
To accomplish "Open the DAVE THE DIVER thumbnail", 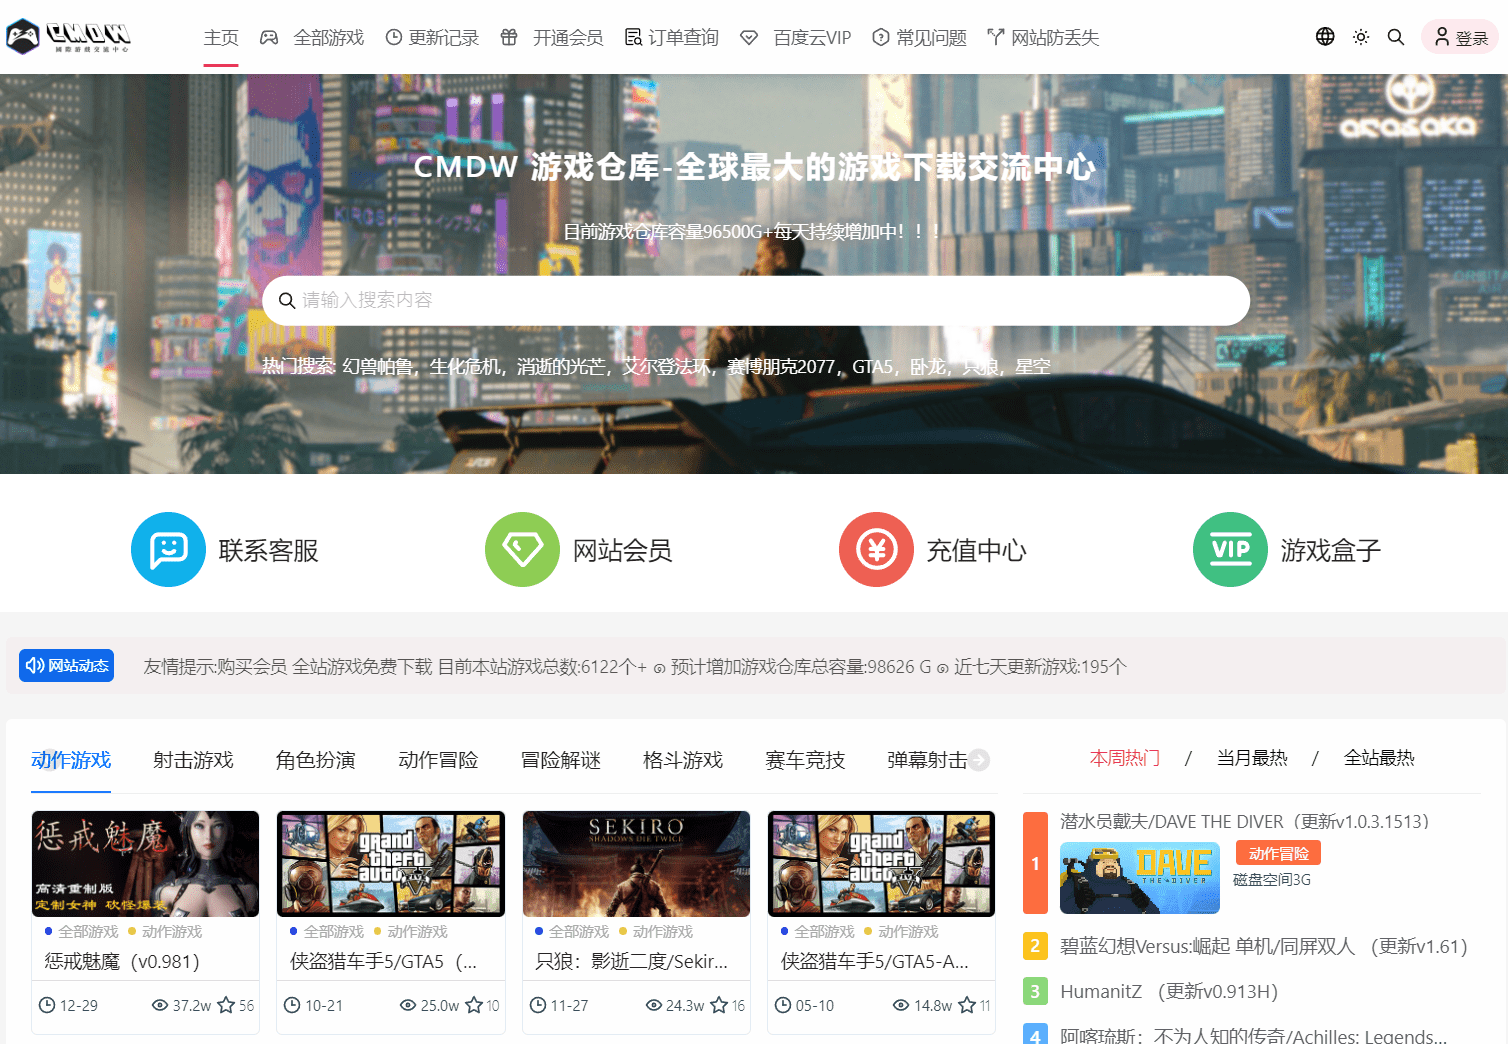I will click(1140, 878).
